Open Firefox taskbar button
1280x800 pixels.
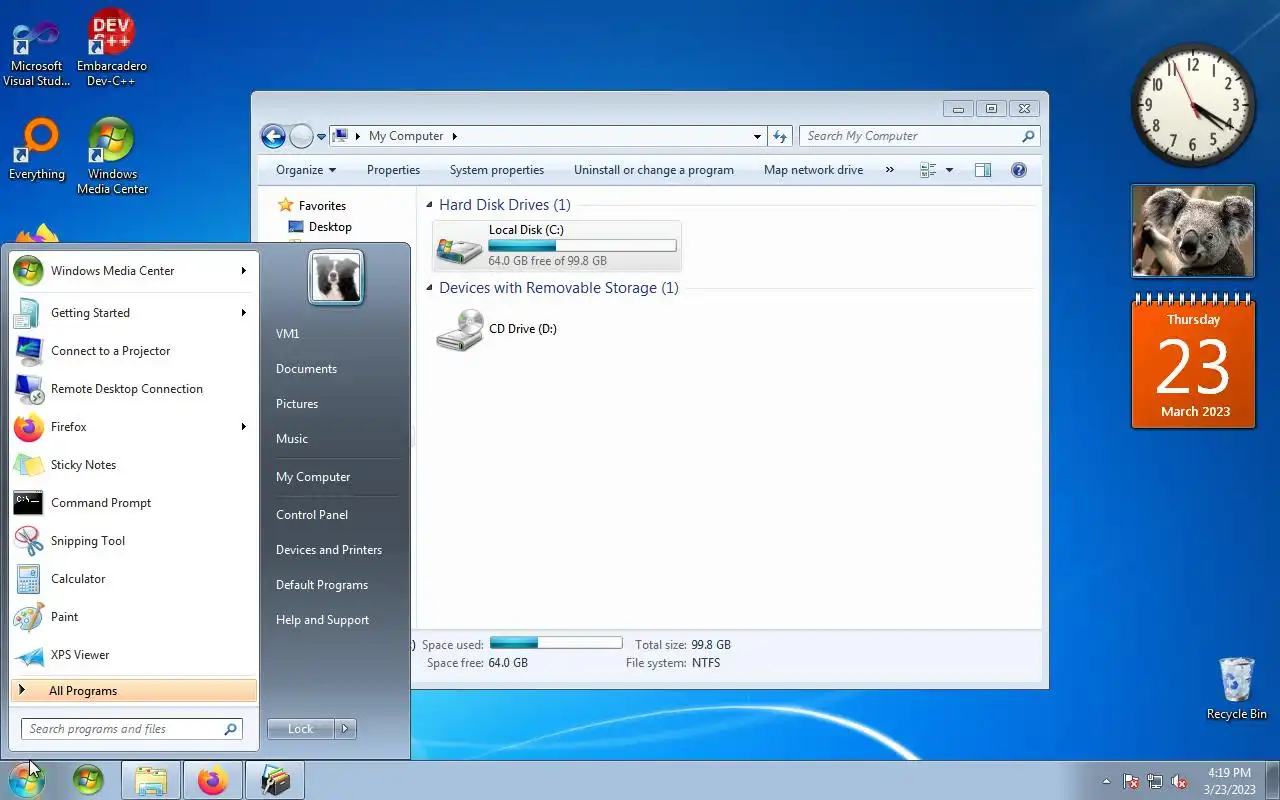[212, 780]
